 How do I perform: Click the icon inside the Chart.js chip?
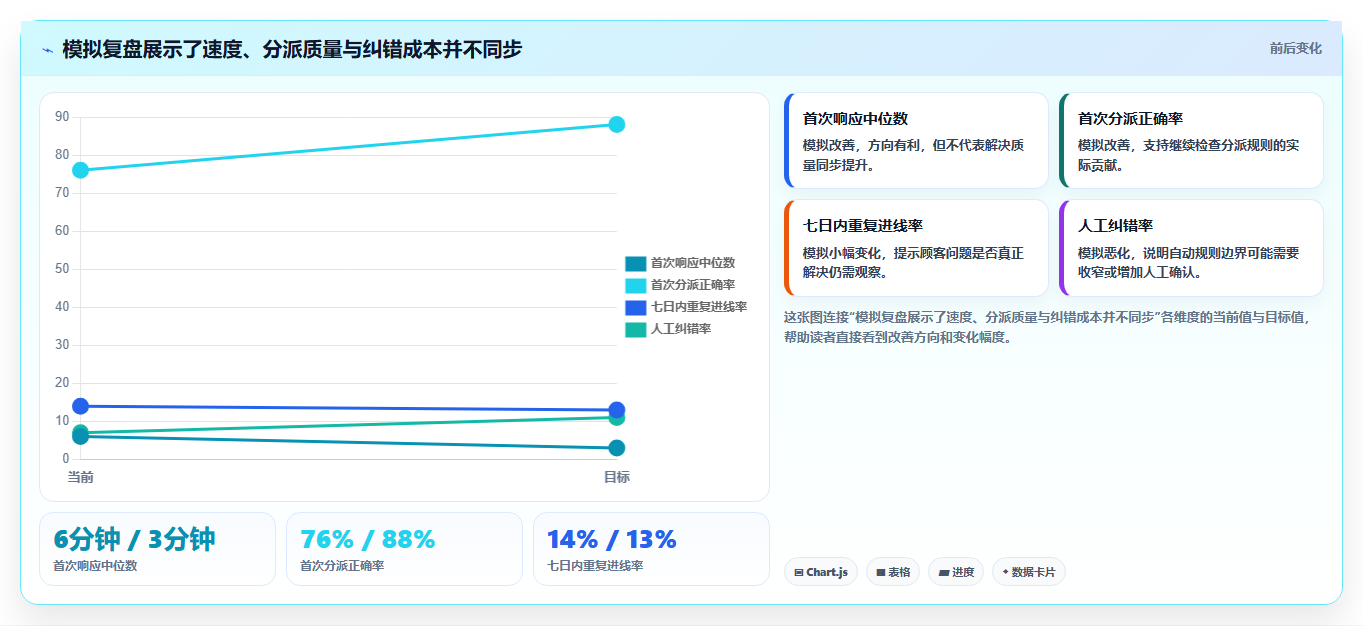coord(799,573)
